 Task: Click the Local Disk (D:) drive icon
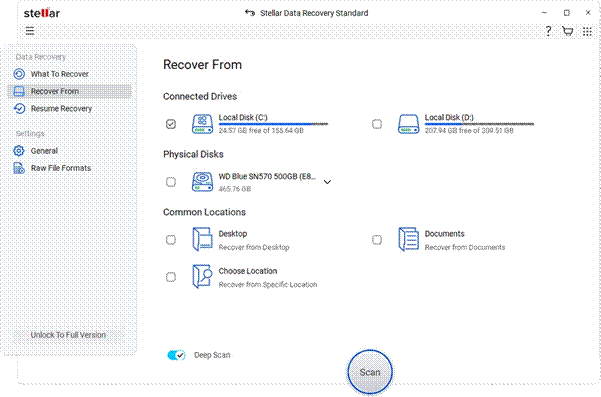(408, 124)
